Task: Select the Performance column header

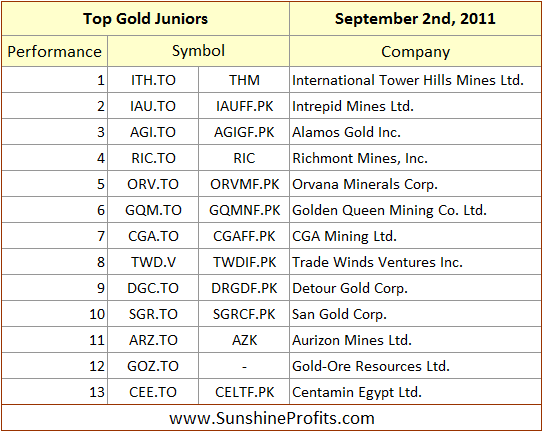Action: click(x=54, y=51)
